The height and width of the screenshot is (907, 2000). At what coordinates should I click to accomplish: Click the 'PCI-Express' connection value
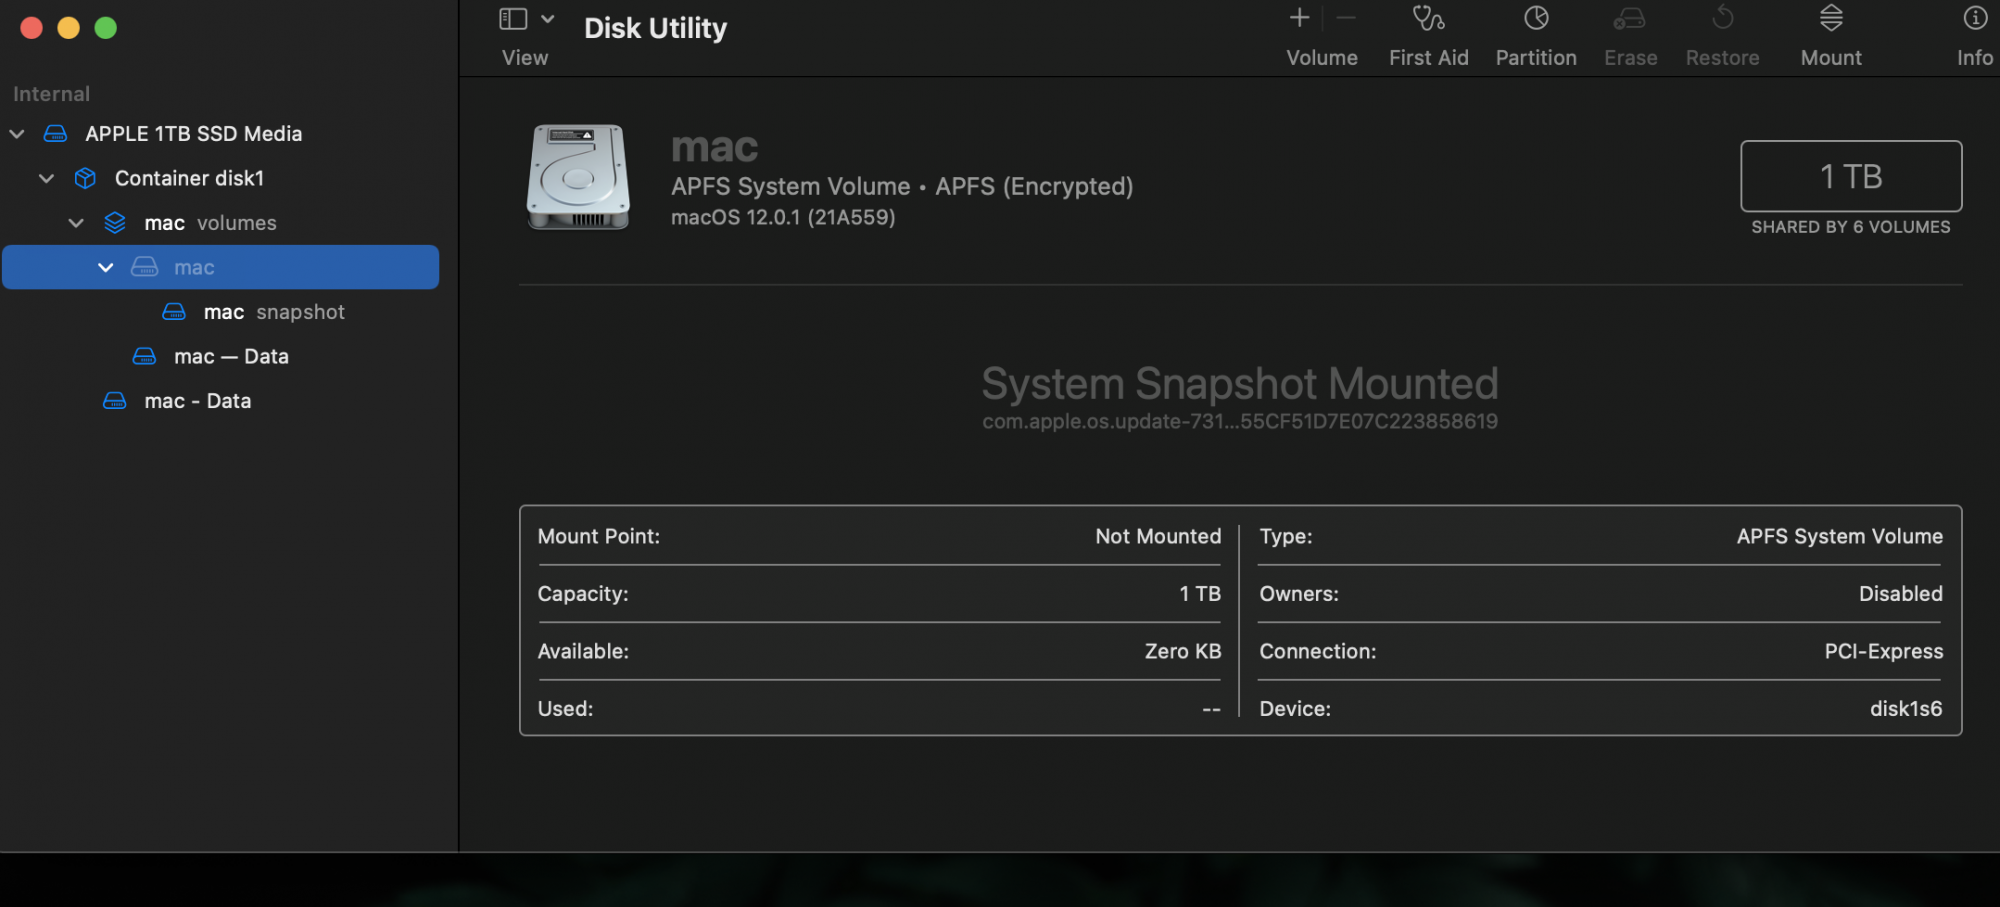click(1884, 652)
